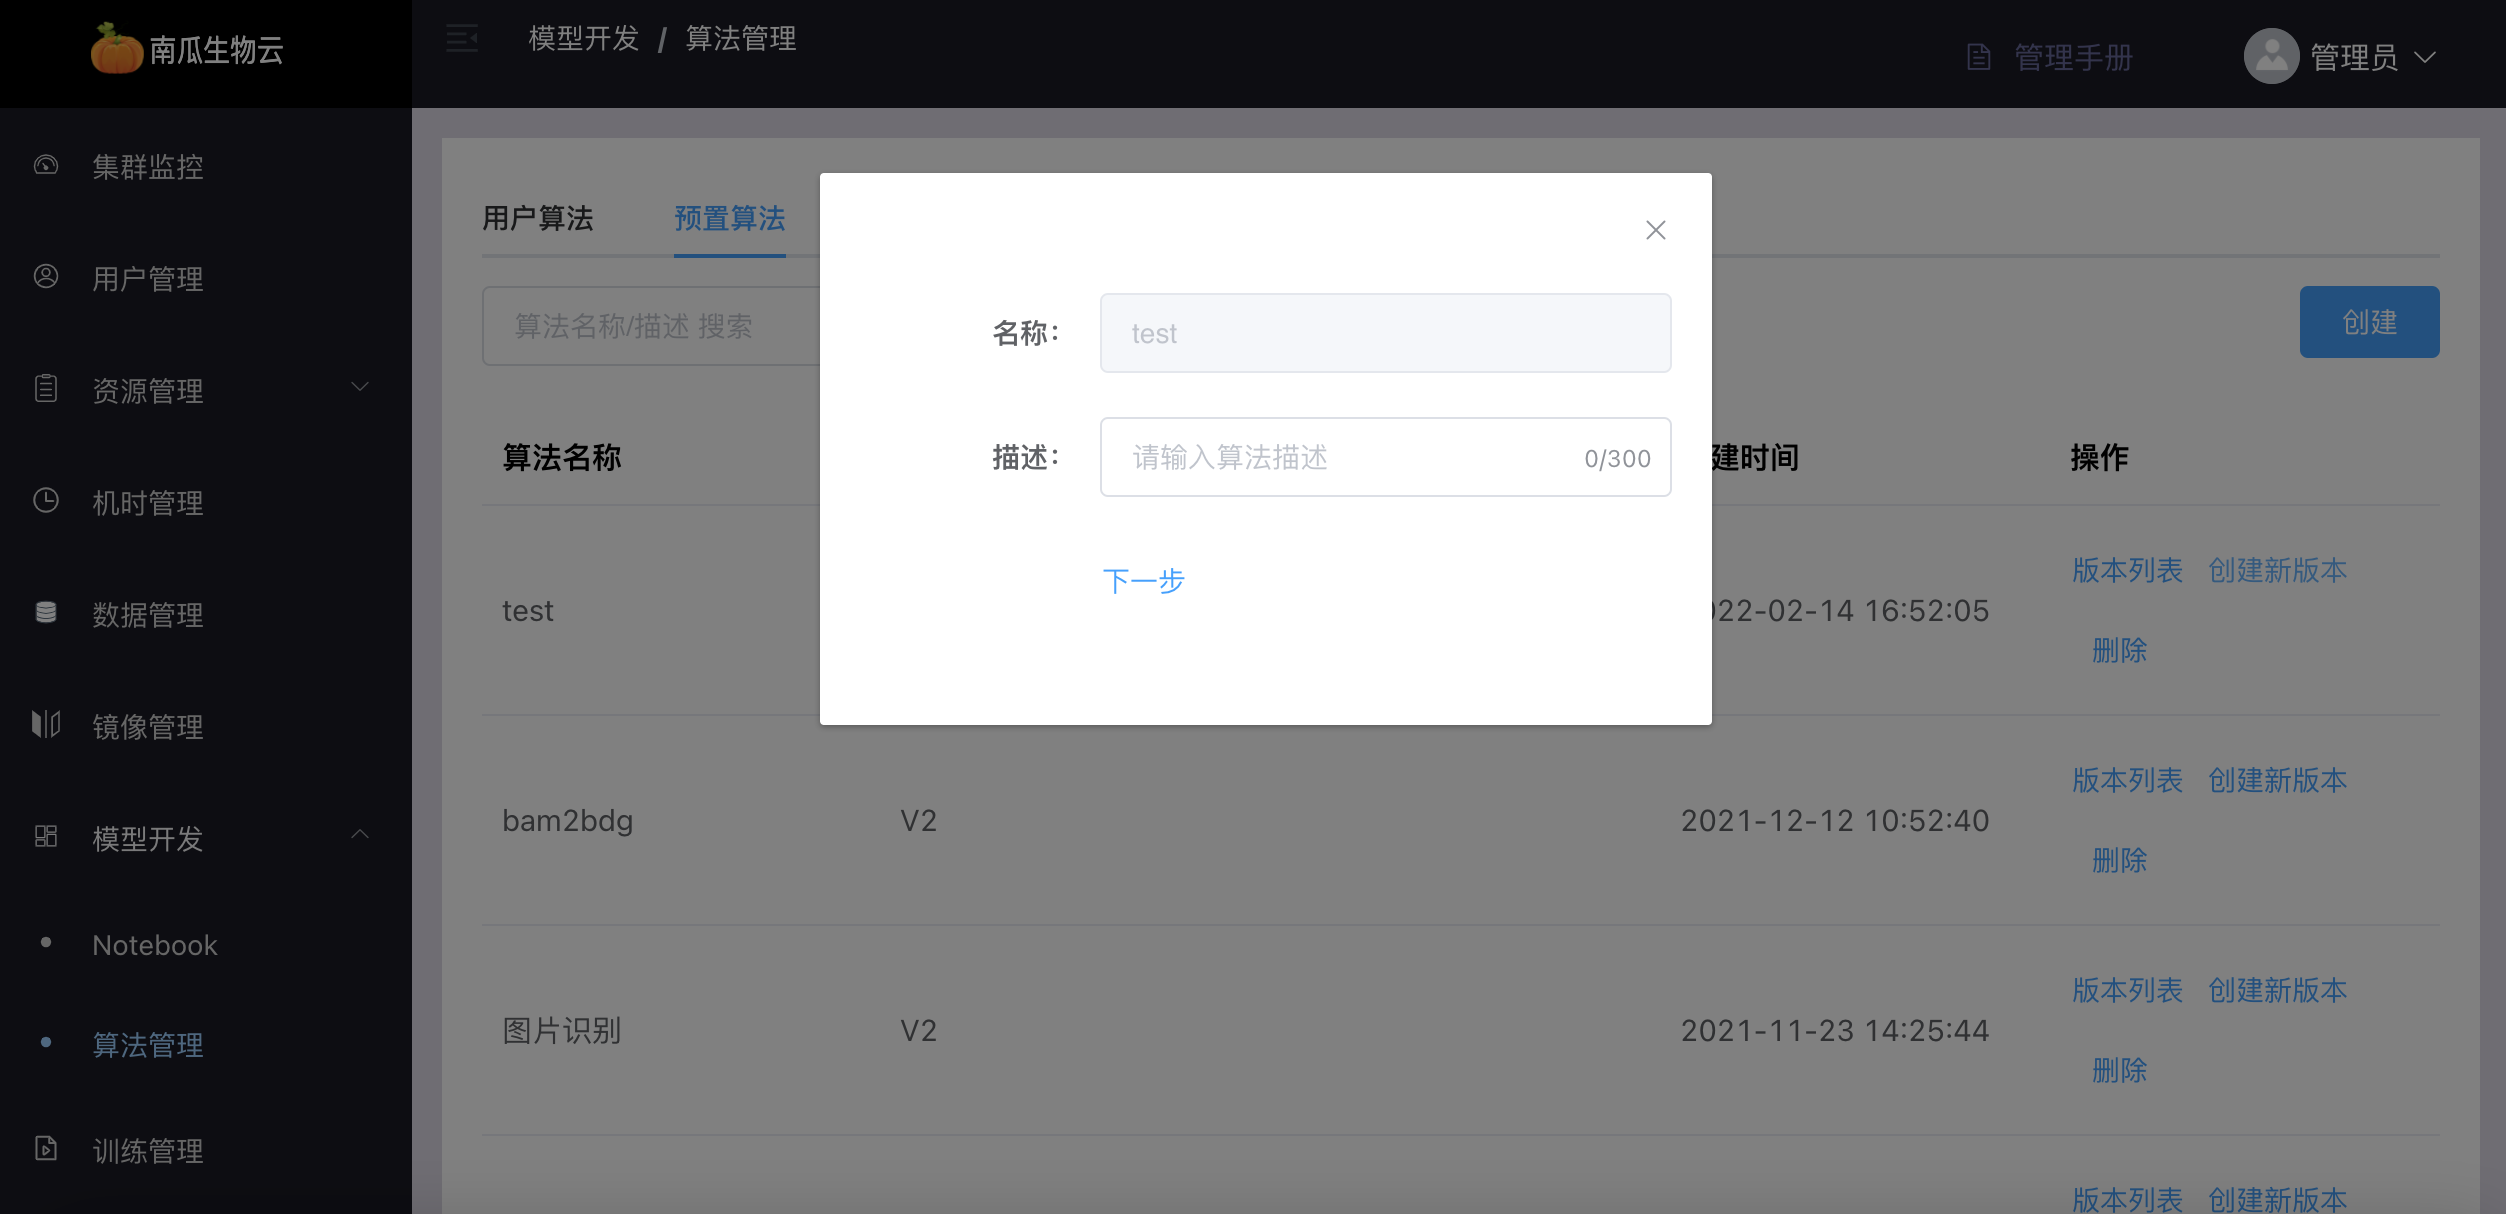Click 创建新版本 for the test row
Screen dimensions: 2506x1214
pyautogui.click(x=2277, y=571)
